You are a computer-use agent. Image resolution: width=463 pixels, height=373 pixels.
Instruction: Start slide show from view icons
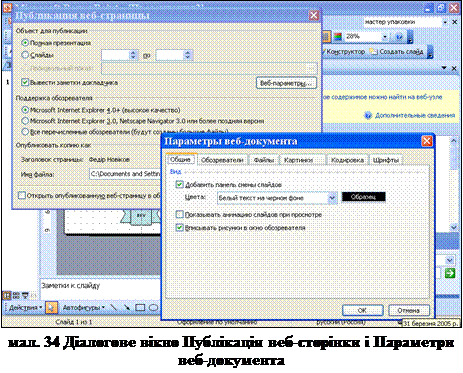click(25, 295)
